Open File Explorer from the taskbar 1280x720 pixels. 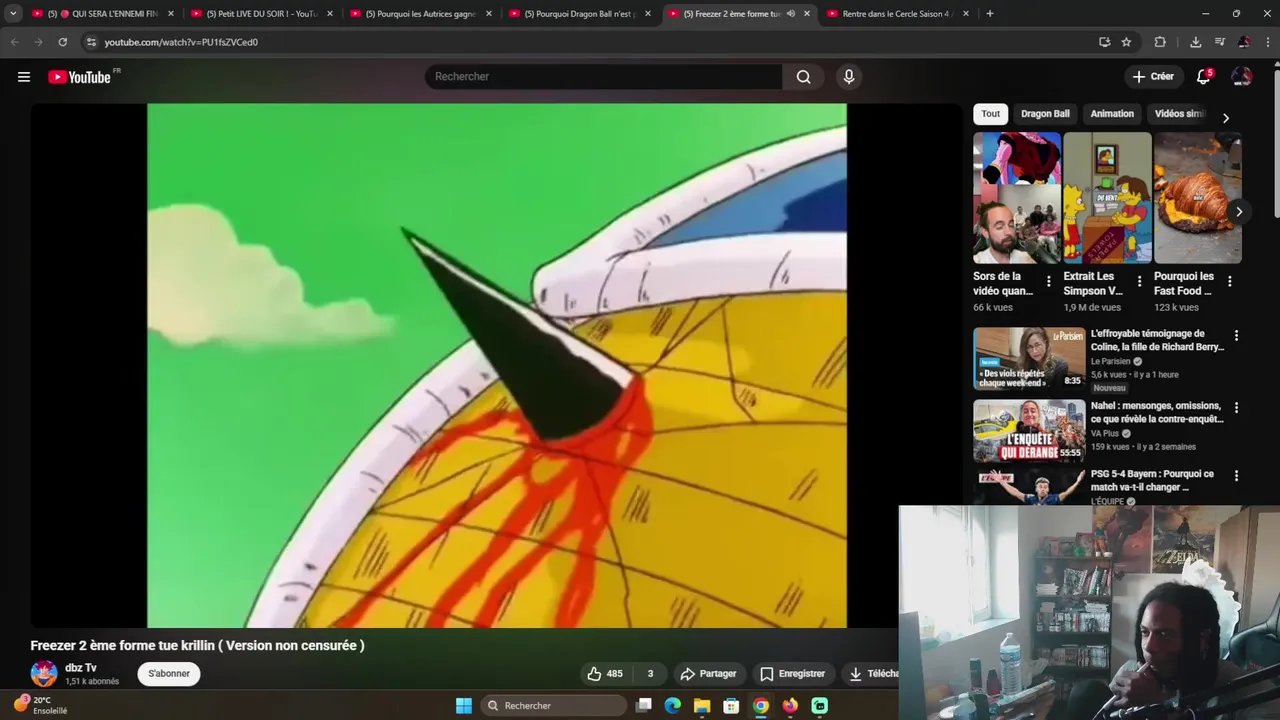point(702,706)
